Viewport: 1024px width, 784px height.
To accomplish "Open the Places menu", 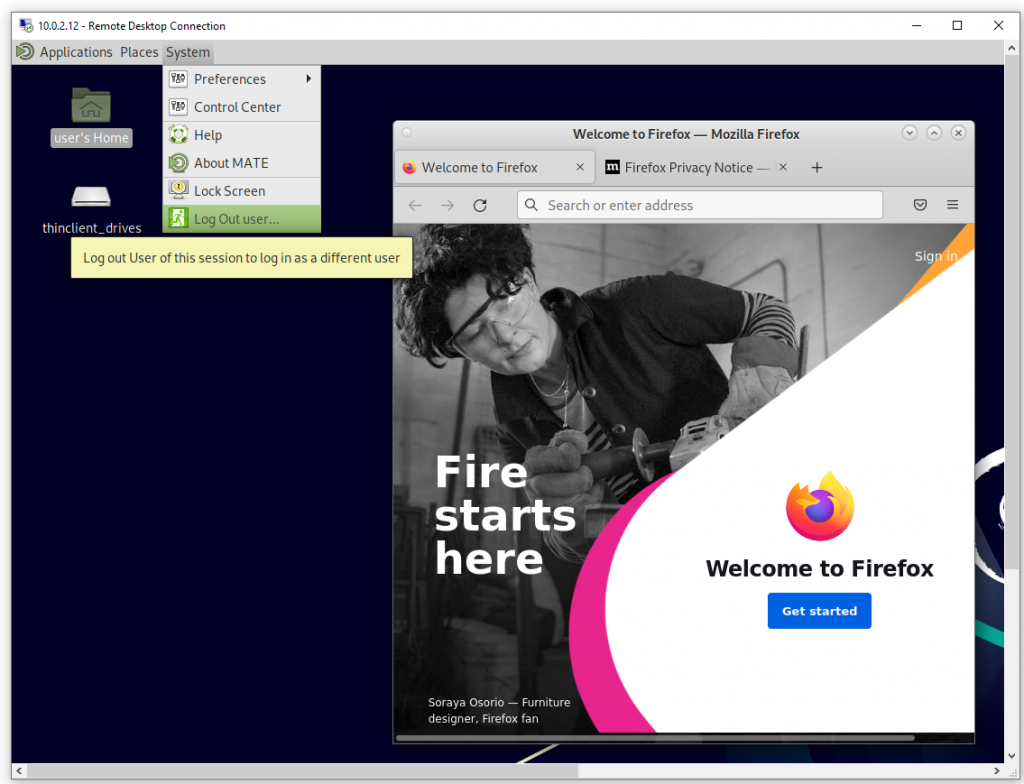I will point(139,52).
